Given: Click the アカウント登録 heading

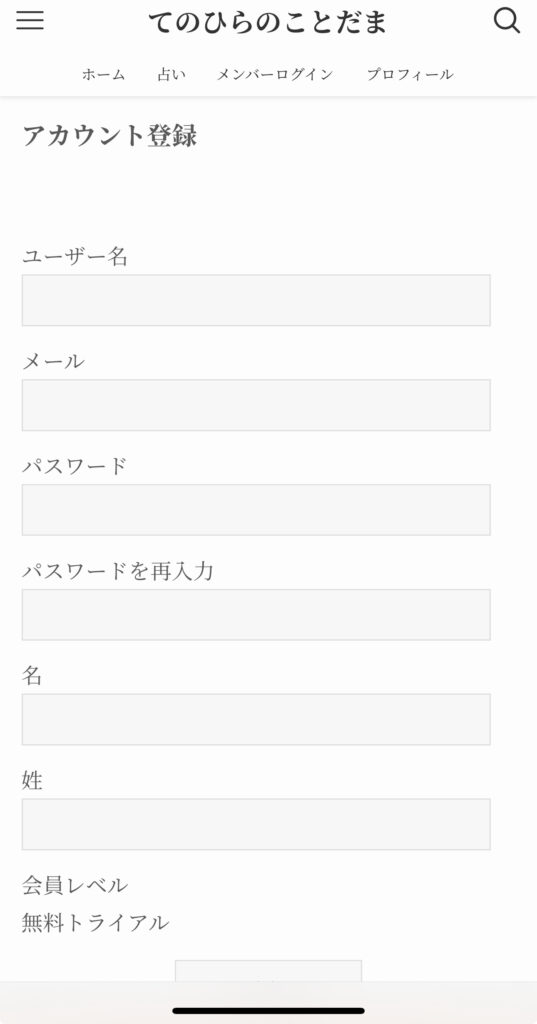Looking at the screenshot, I should click(110, 136).
